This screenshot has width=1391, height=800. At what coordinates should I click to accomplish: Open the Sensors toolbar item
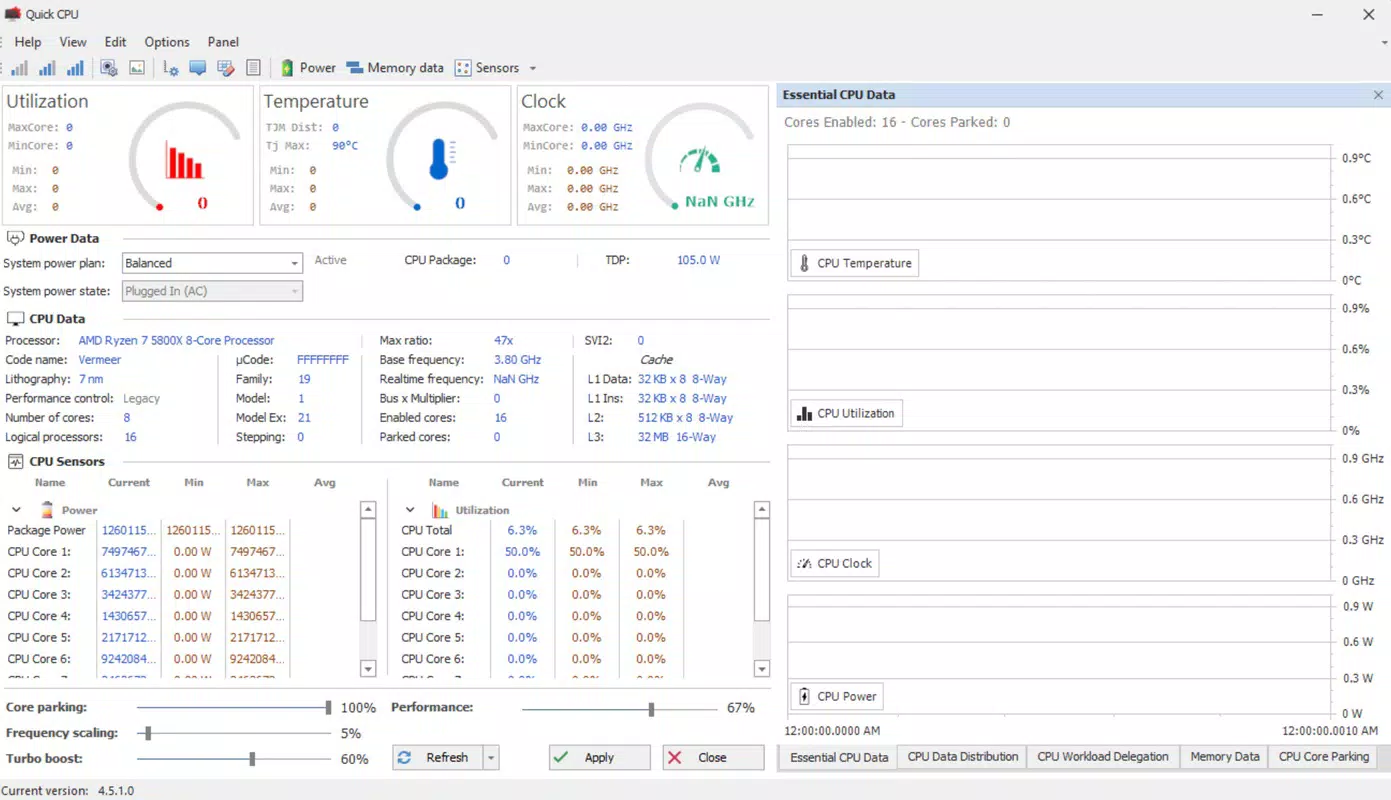point(488,68)
